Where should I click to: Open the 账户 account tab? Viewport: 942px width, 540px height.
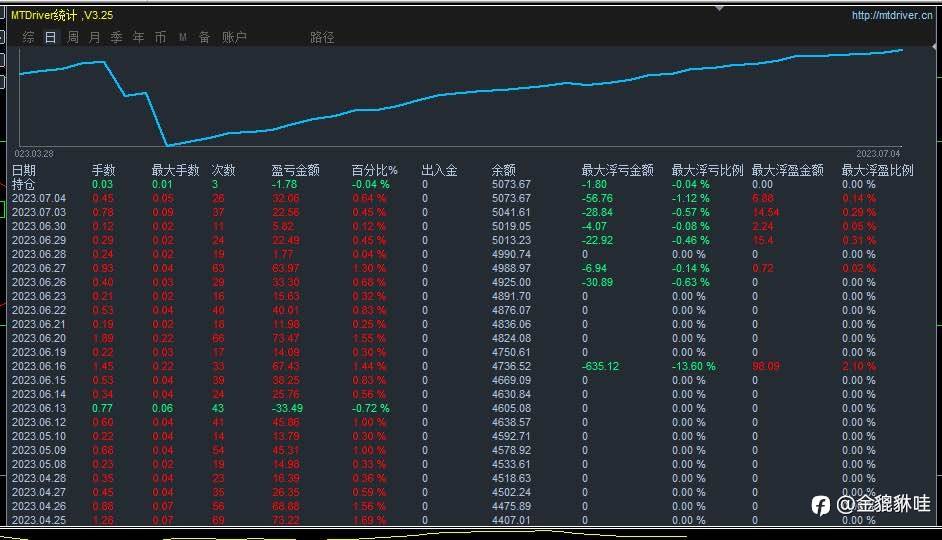pos(234,37)
